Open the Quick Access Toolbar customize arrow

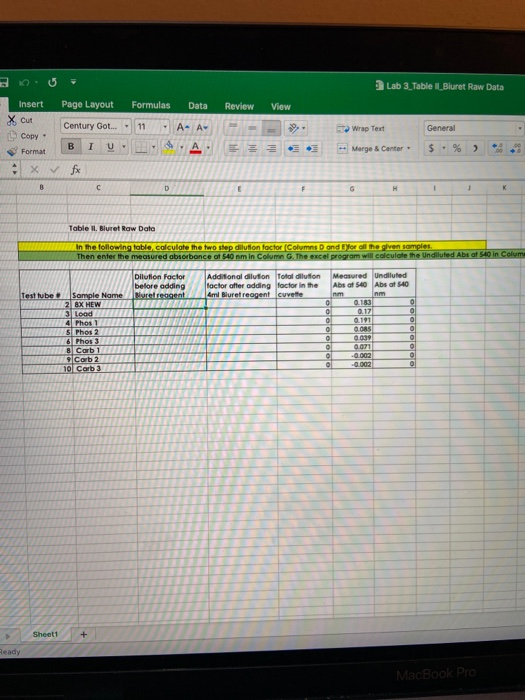click(74, 82)
